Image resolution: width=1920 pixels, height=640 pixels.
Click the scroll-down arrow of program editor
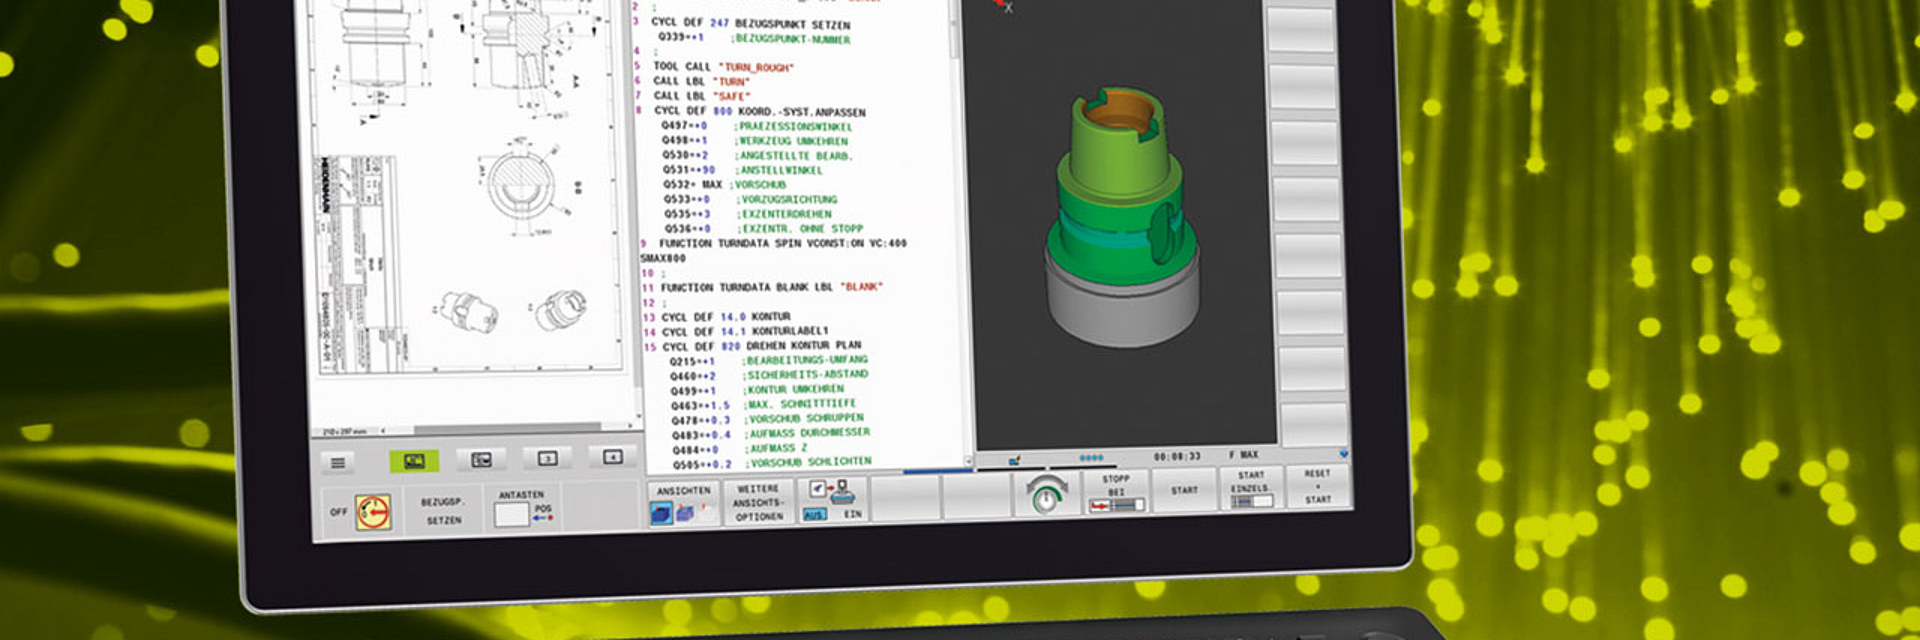click(966, 461)
